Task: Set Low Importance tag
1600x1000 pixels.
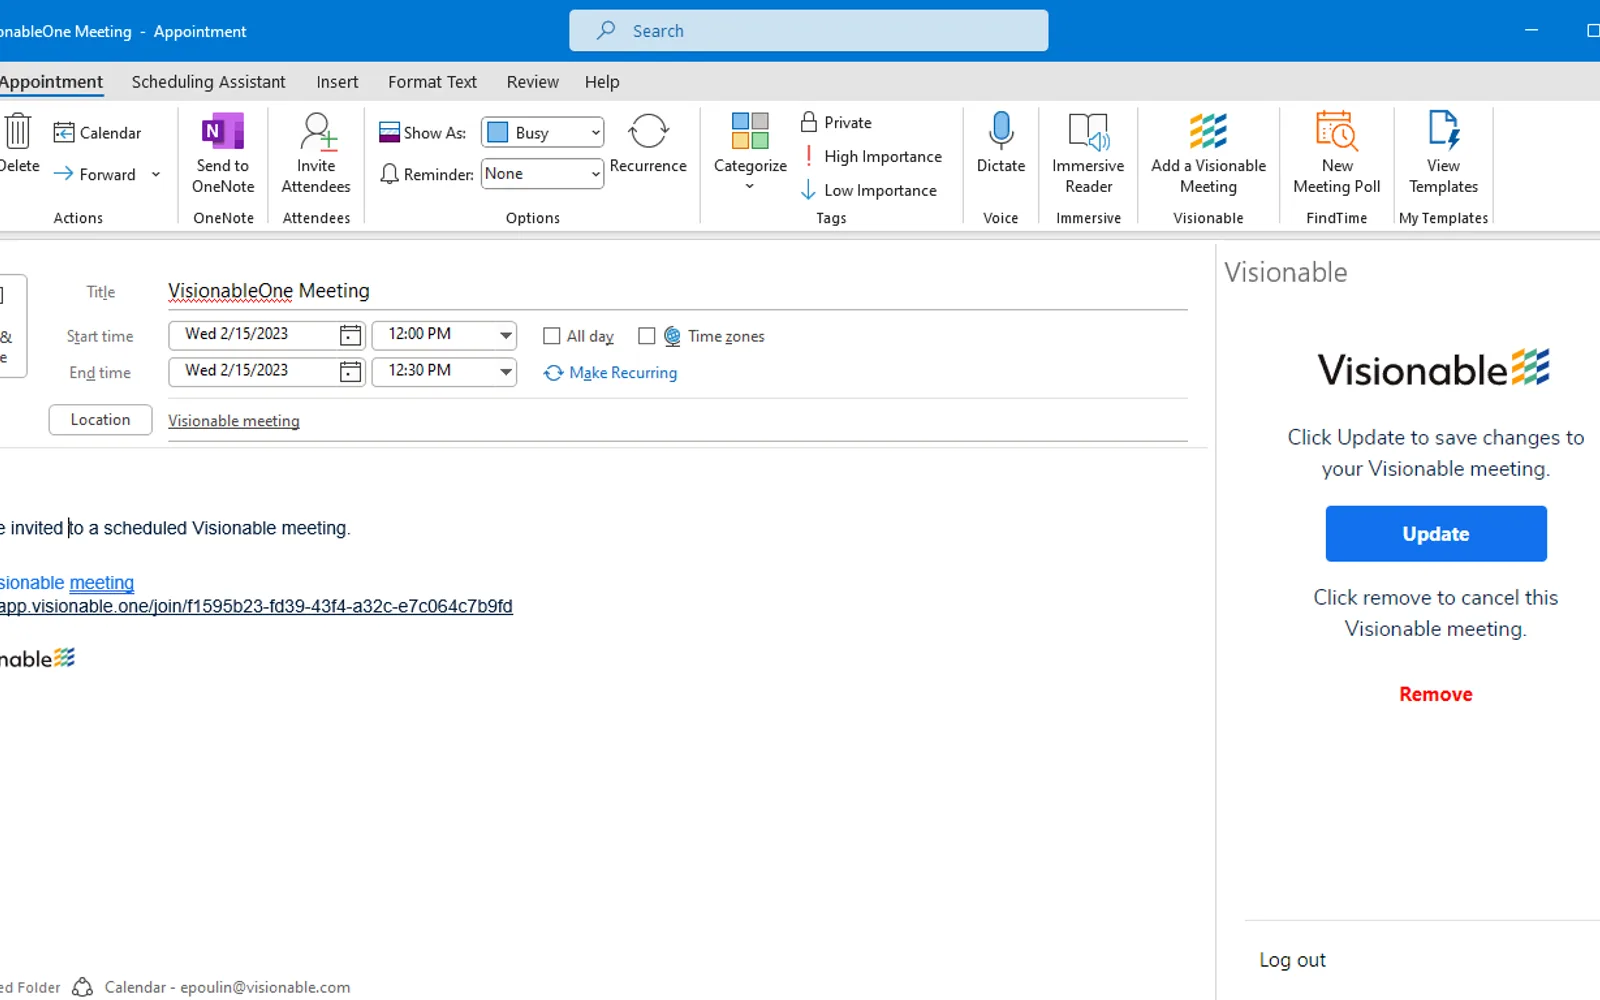Action: point(869,190)
